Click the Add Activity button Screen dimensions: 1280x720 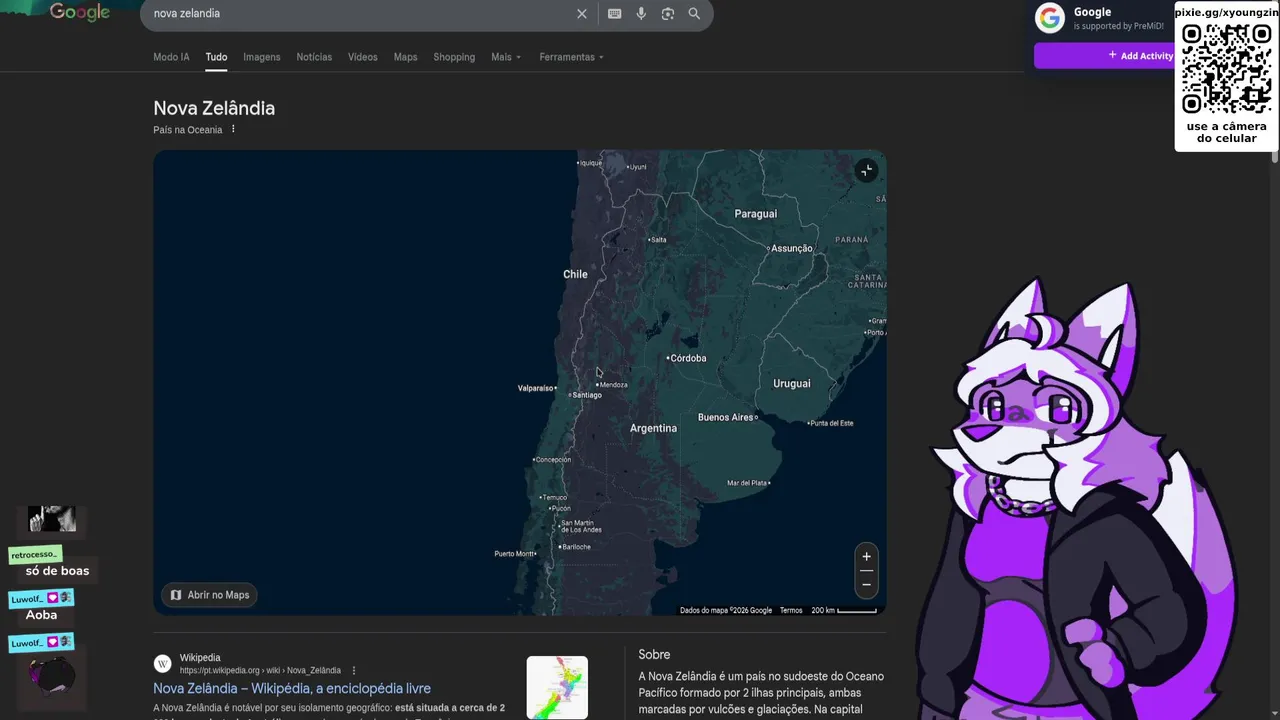tap(1104, 56)
